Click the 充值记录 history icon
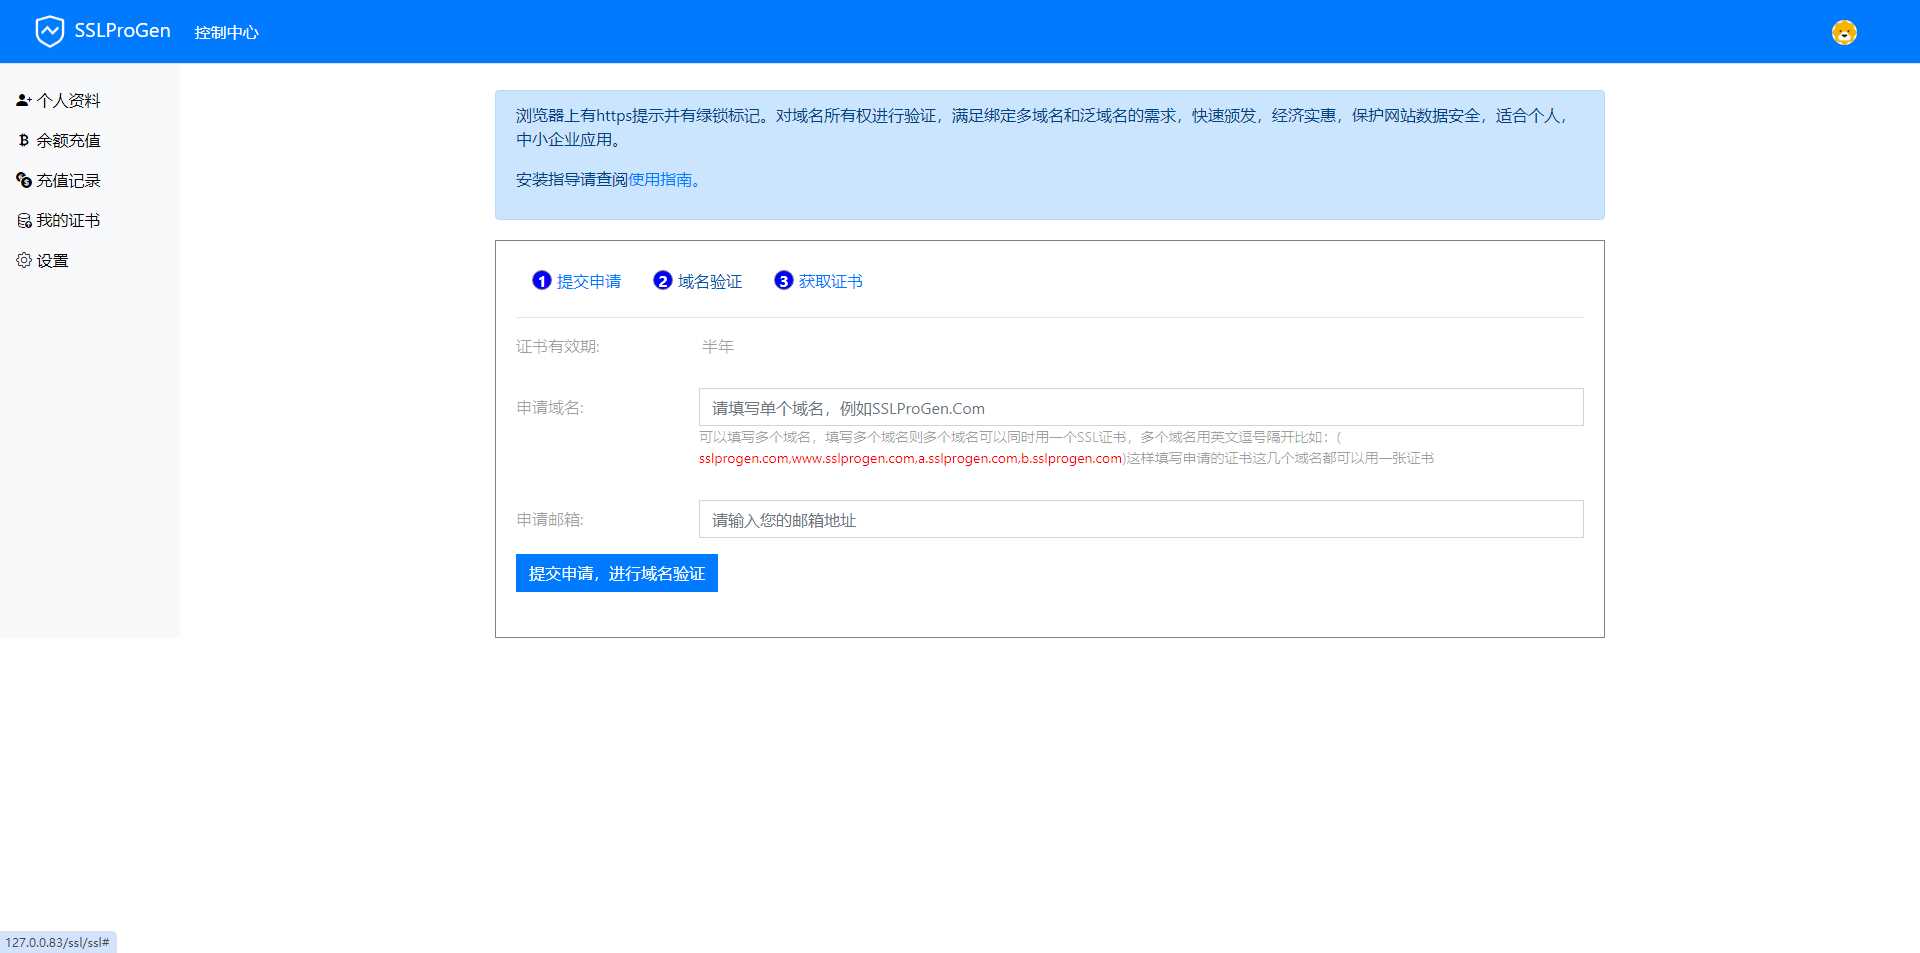Viewport: 1920px width, 953px height. [23, 180]
